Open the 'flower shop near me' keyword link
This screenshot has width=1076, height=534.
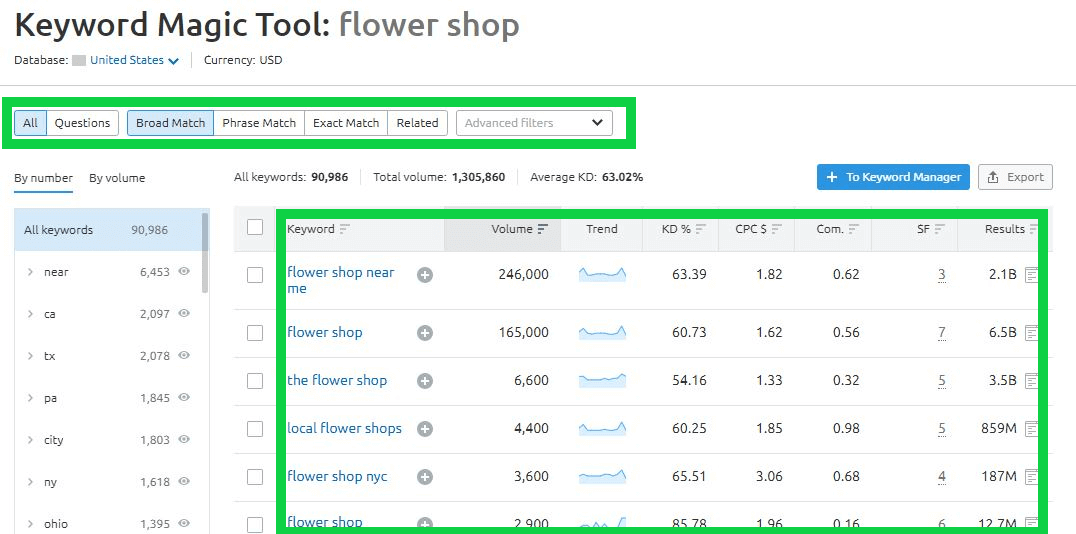[x=341, y=280]
